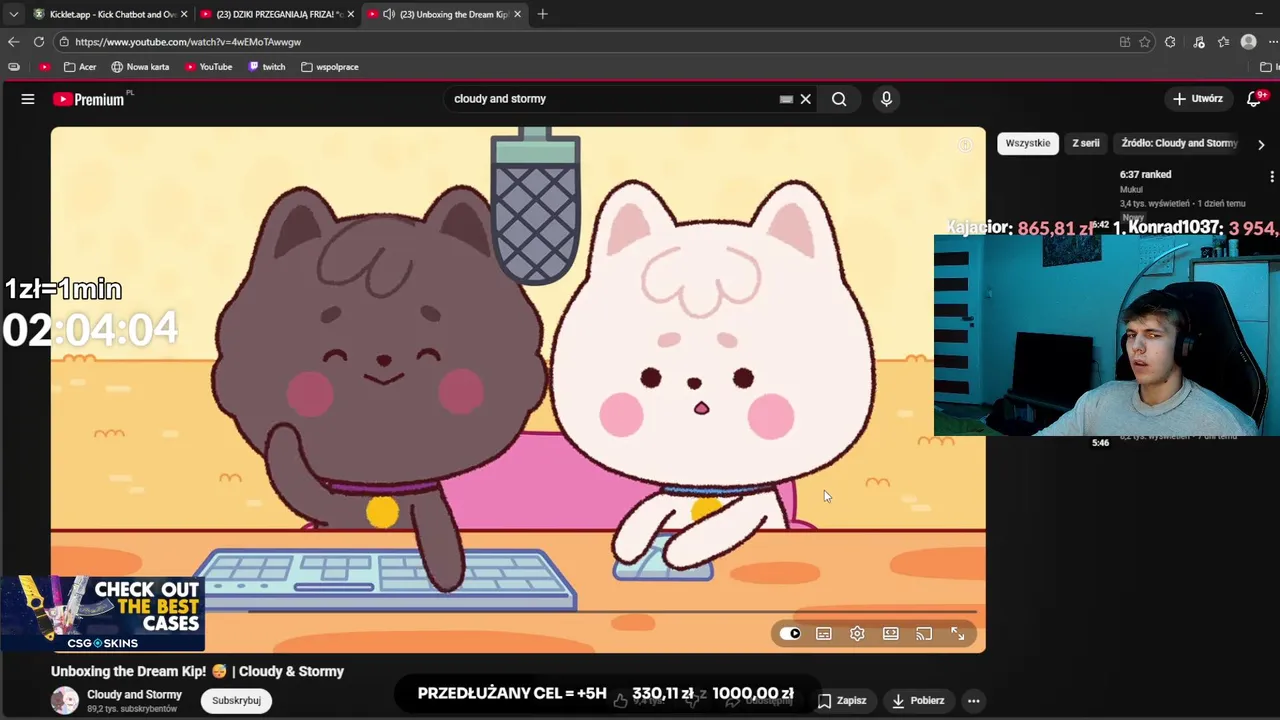Open a new browser tab
1280x720 pixels.
[542, 14]
